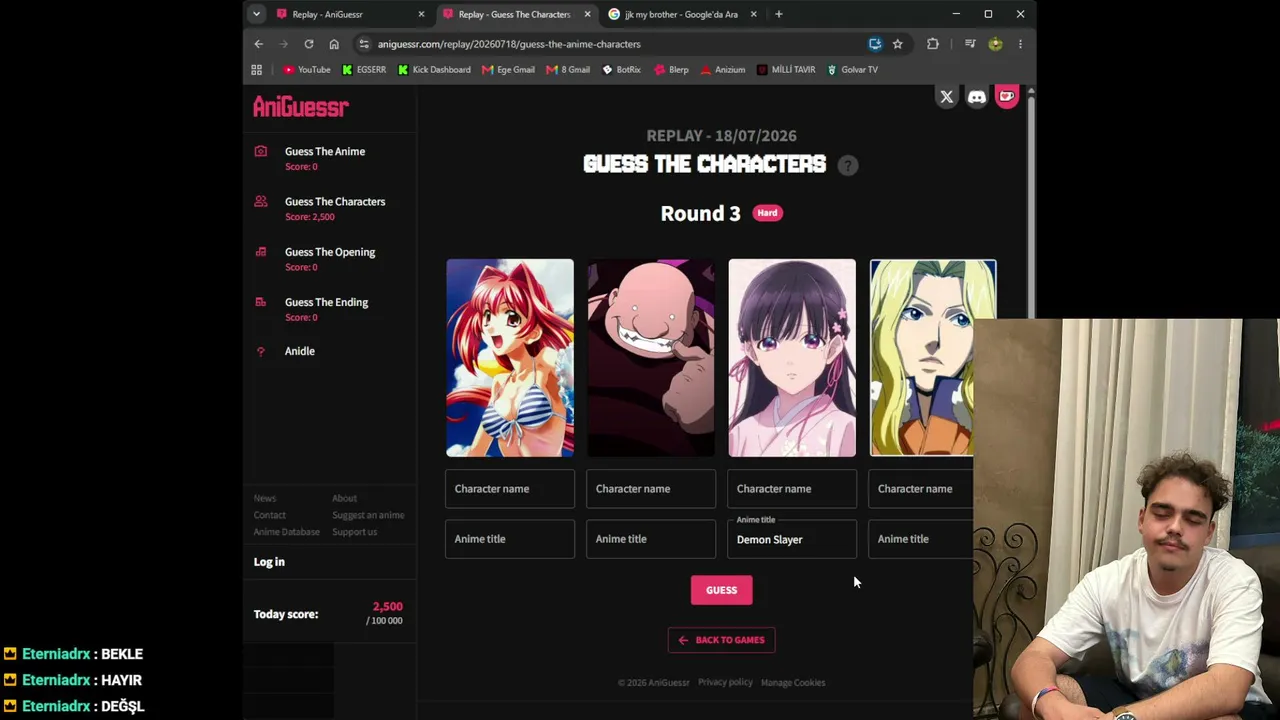The image size is (1280, 720).
Task: Open the YouTube bookmark
Action: 306,70
